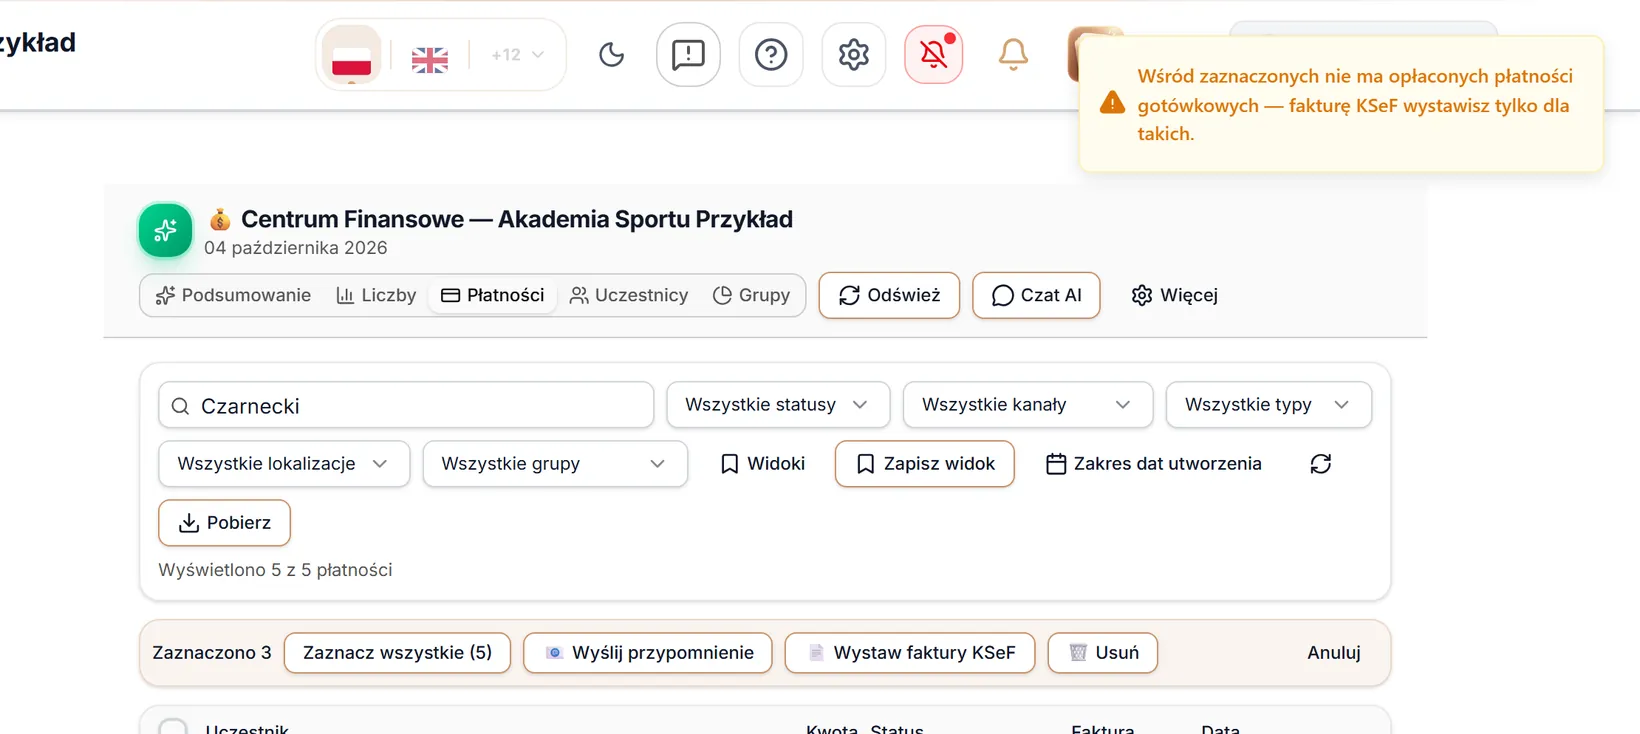
Task: Click the Pobierz download button
Action: point(225,523)
